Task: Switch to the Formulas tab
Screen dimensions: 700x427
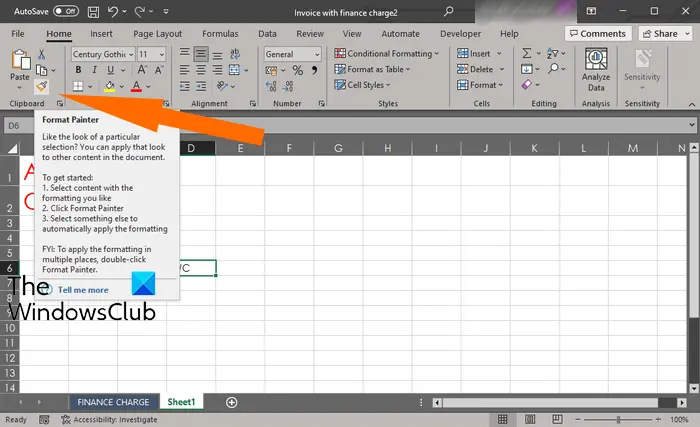Action: point(220,33)
